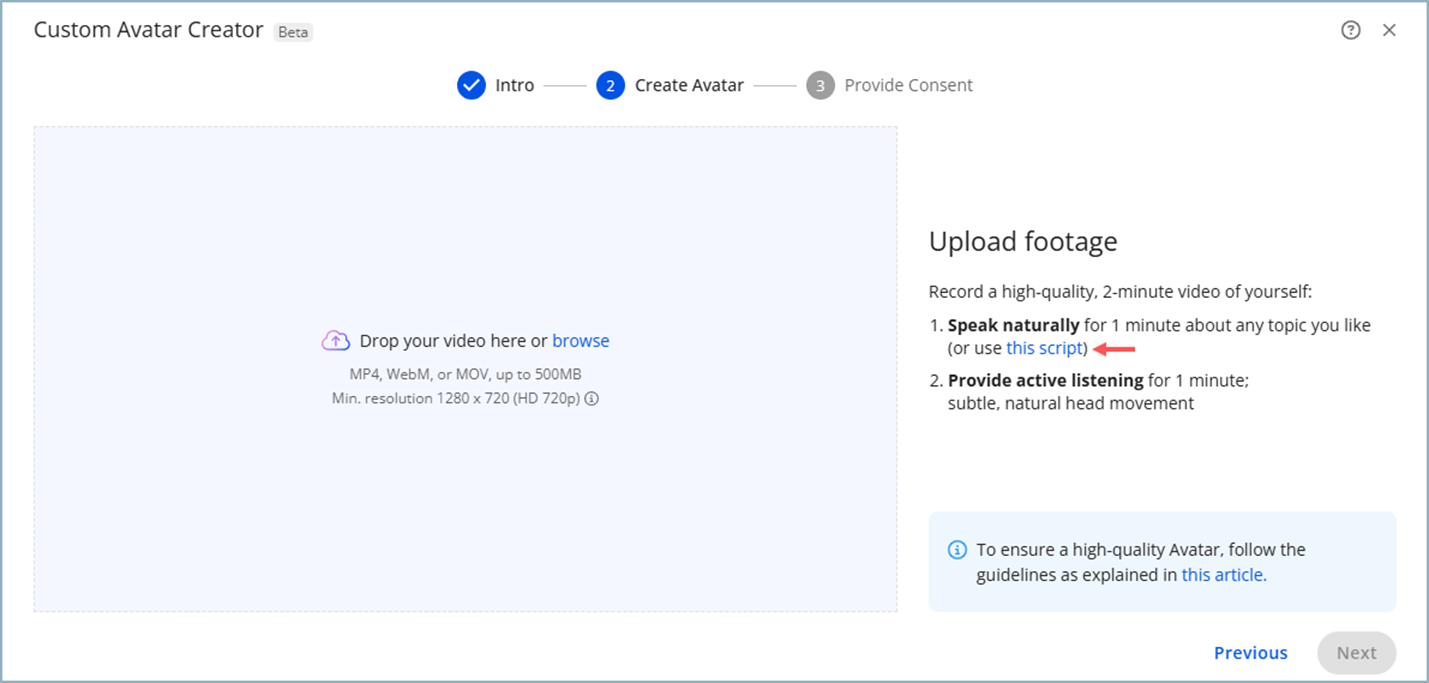
Task: Click the completed Intro step checkmark icon
Action: [x=471, y=86]
